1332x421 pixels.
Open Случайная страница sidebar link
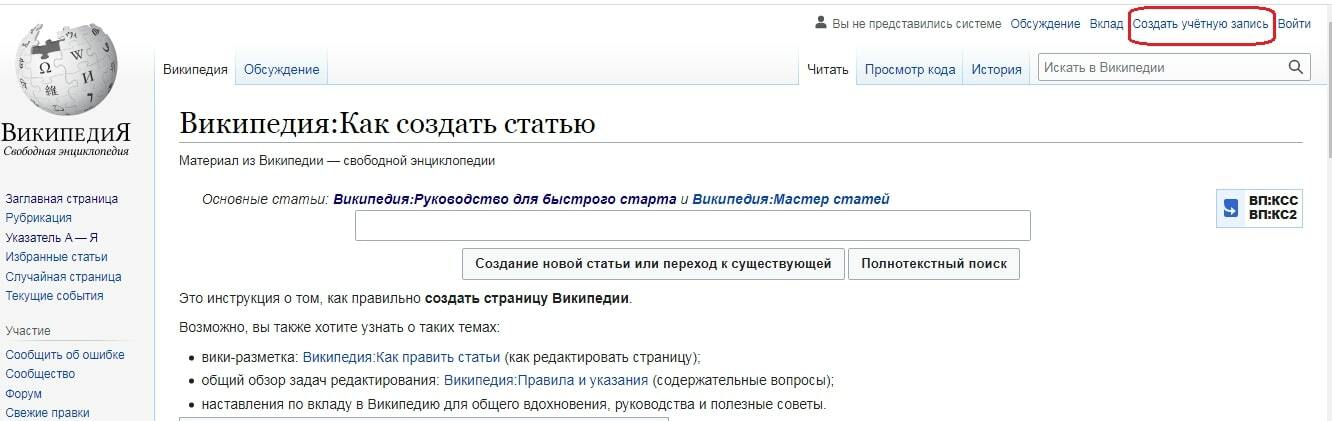[63, 277]
